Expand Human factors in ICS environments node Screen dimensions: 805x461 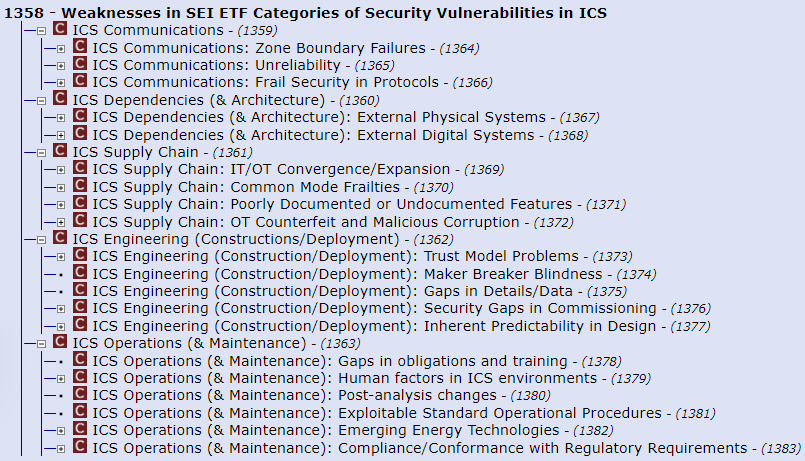coord(60,378)
